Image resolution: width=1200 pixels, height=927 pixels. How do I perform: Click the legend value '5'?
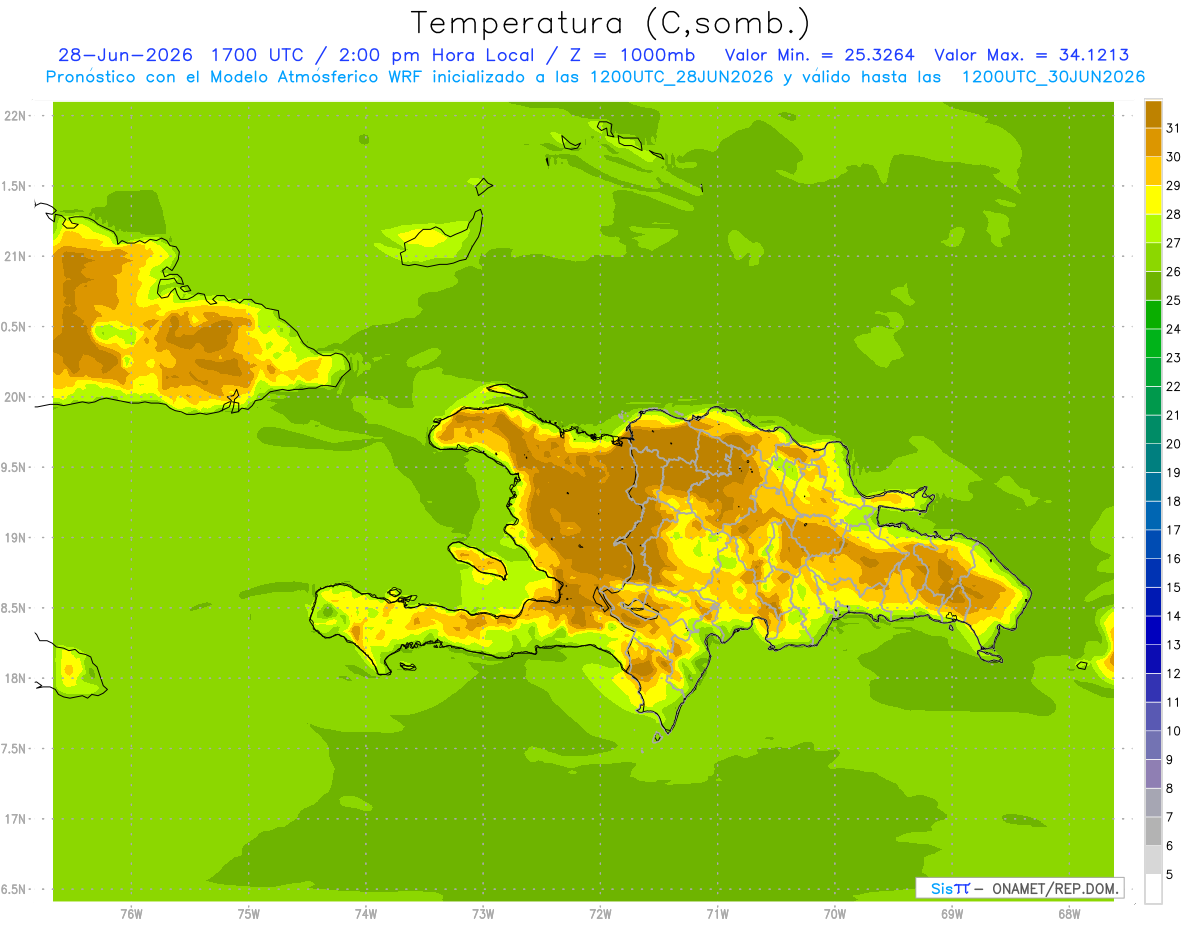[1170, 875]
